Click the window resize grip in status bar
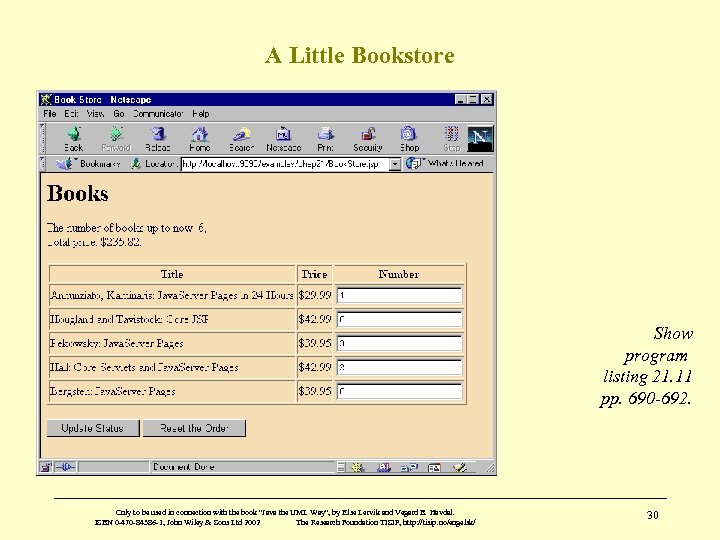This screenshot has width=720, height=540. click(489, 468)
